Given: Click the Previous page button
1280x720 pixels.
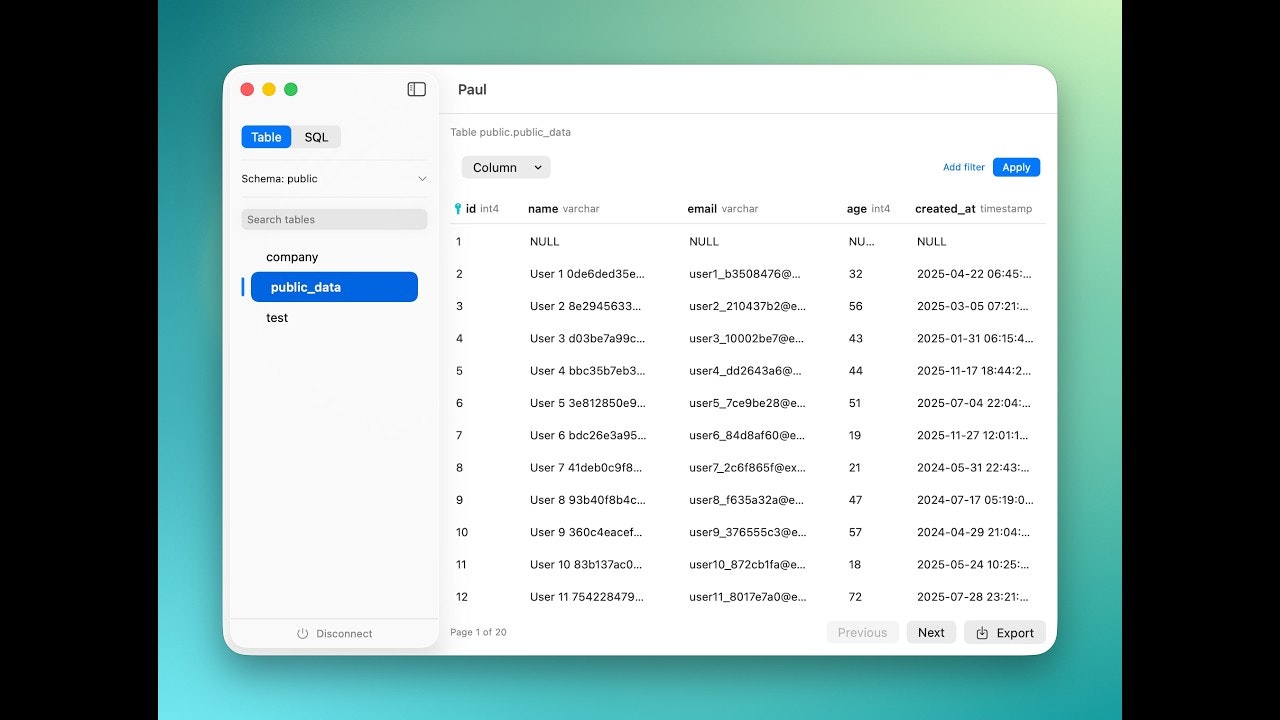Looking at the screenshot, I should 862,632.
